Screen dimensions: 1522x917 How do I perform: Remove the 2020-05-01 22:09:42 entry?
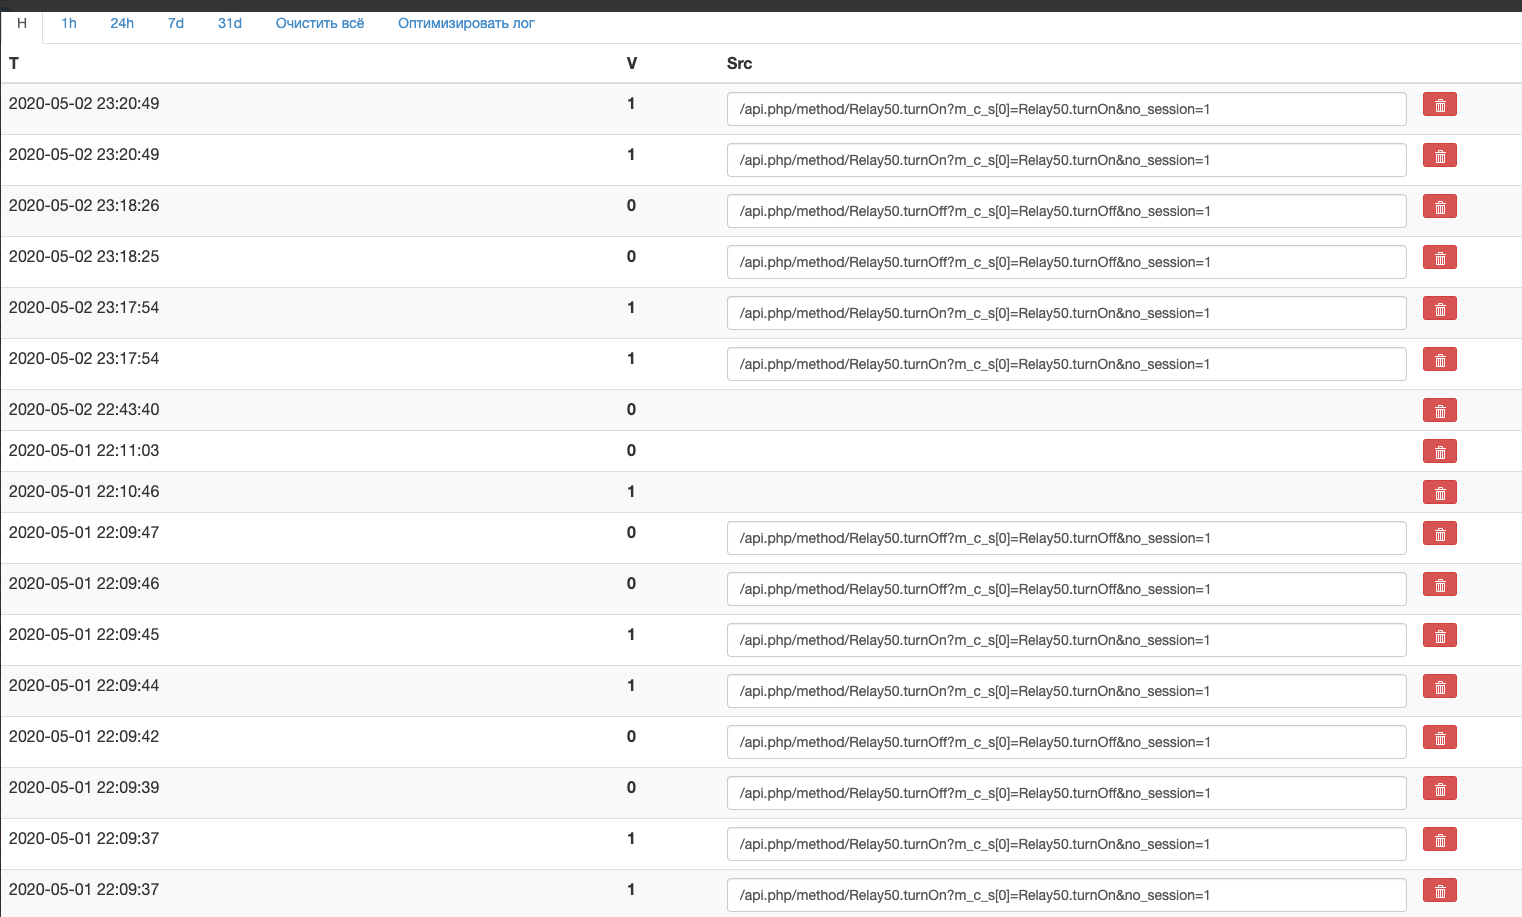click(1439, 738)
